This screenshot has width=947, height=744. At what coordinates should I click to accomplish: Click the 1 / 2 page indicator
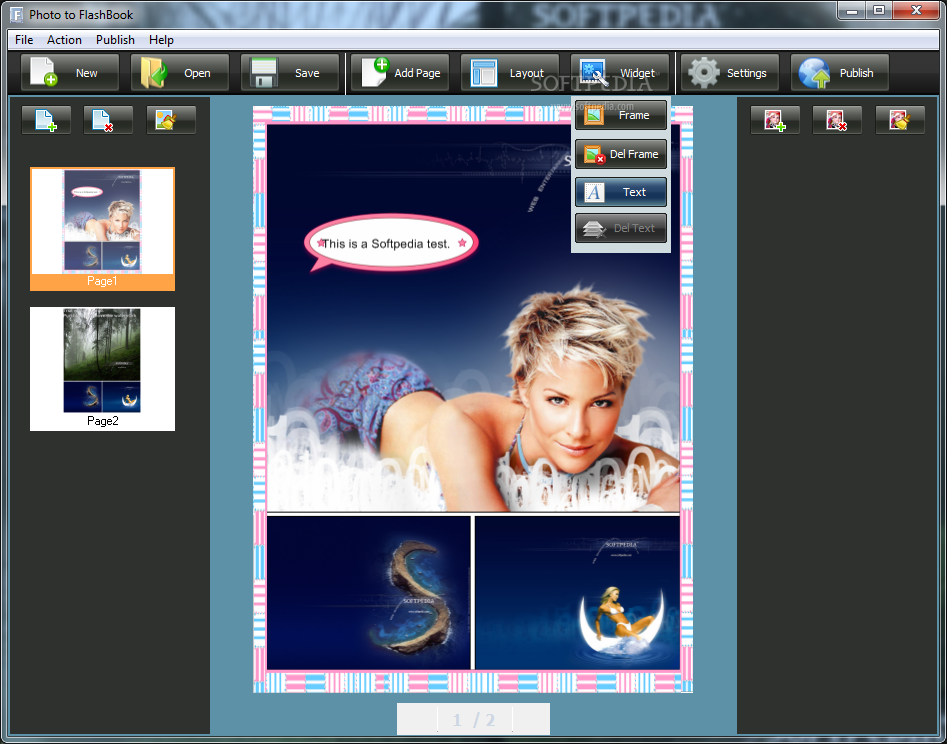(474, 719)
